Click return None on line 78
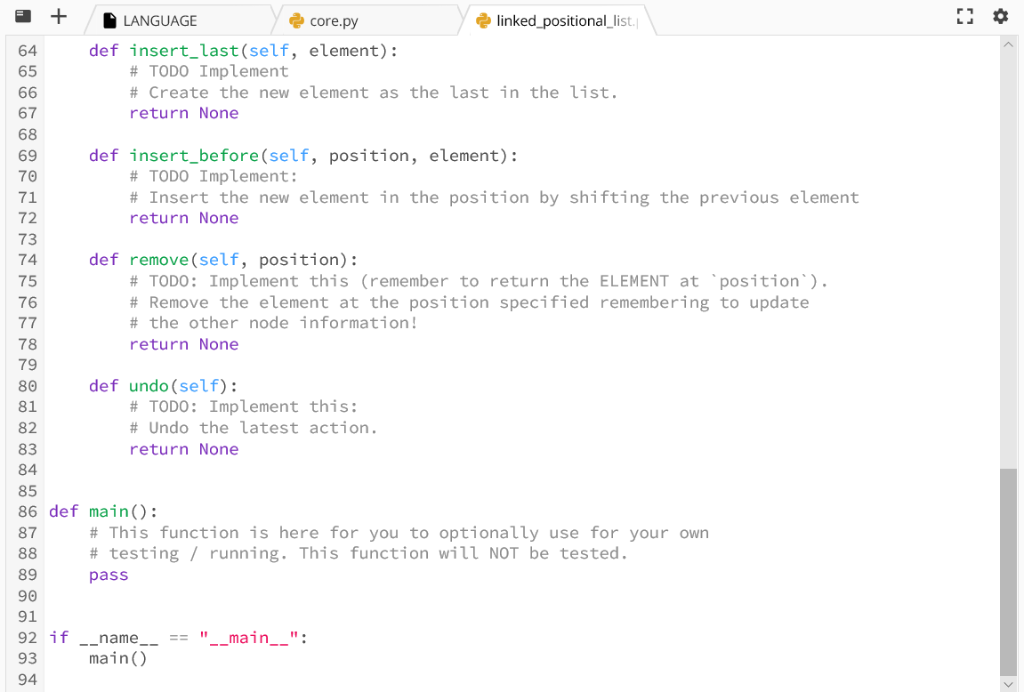The width and height of the screenshot is (1024, 692). tap(184, 344)
